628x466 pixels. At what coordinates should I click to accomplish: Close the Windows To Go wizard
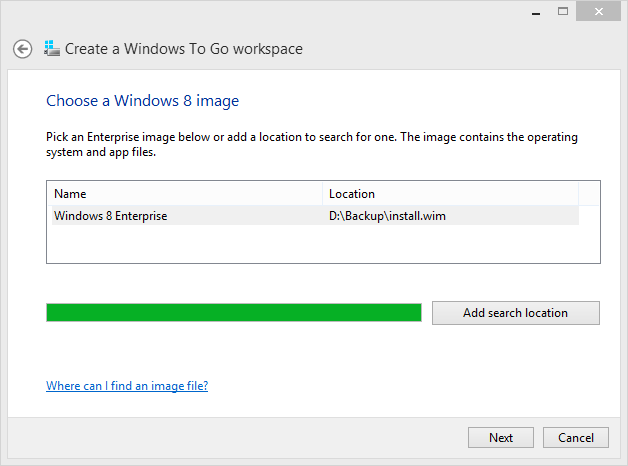coord(598,11)
